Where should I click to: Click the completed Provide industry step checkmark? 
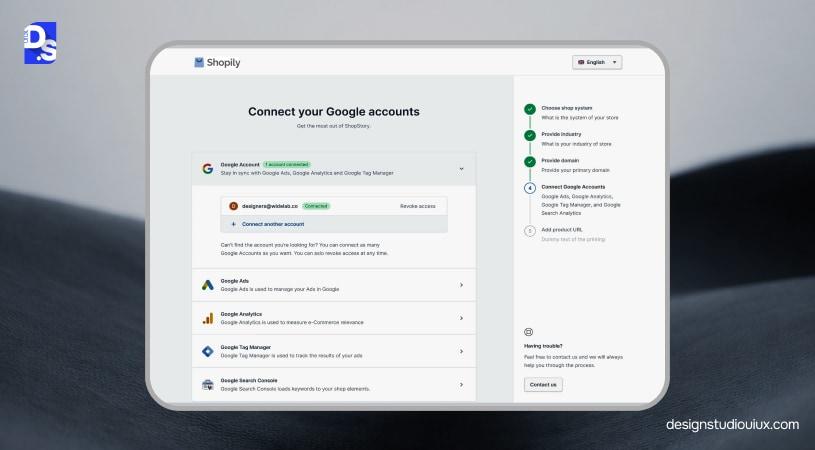(x=530, y=135)
